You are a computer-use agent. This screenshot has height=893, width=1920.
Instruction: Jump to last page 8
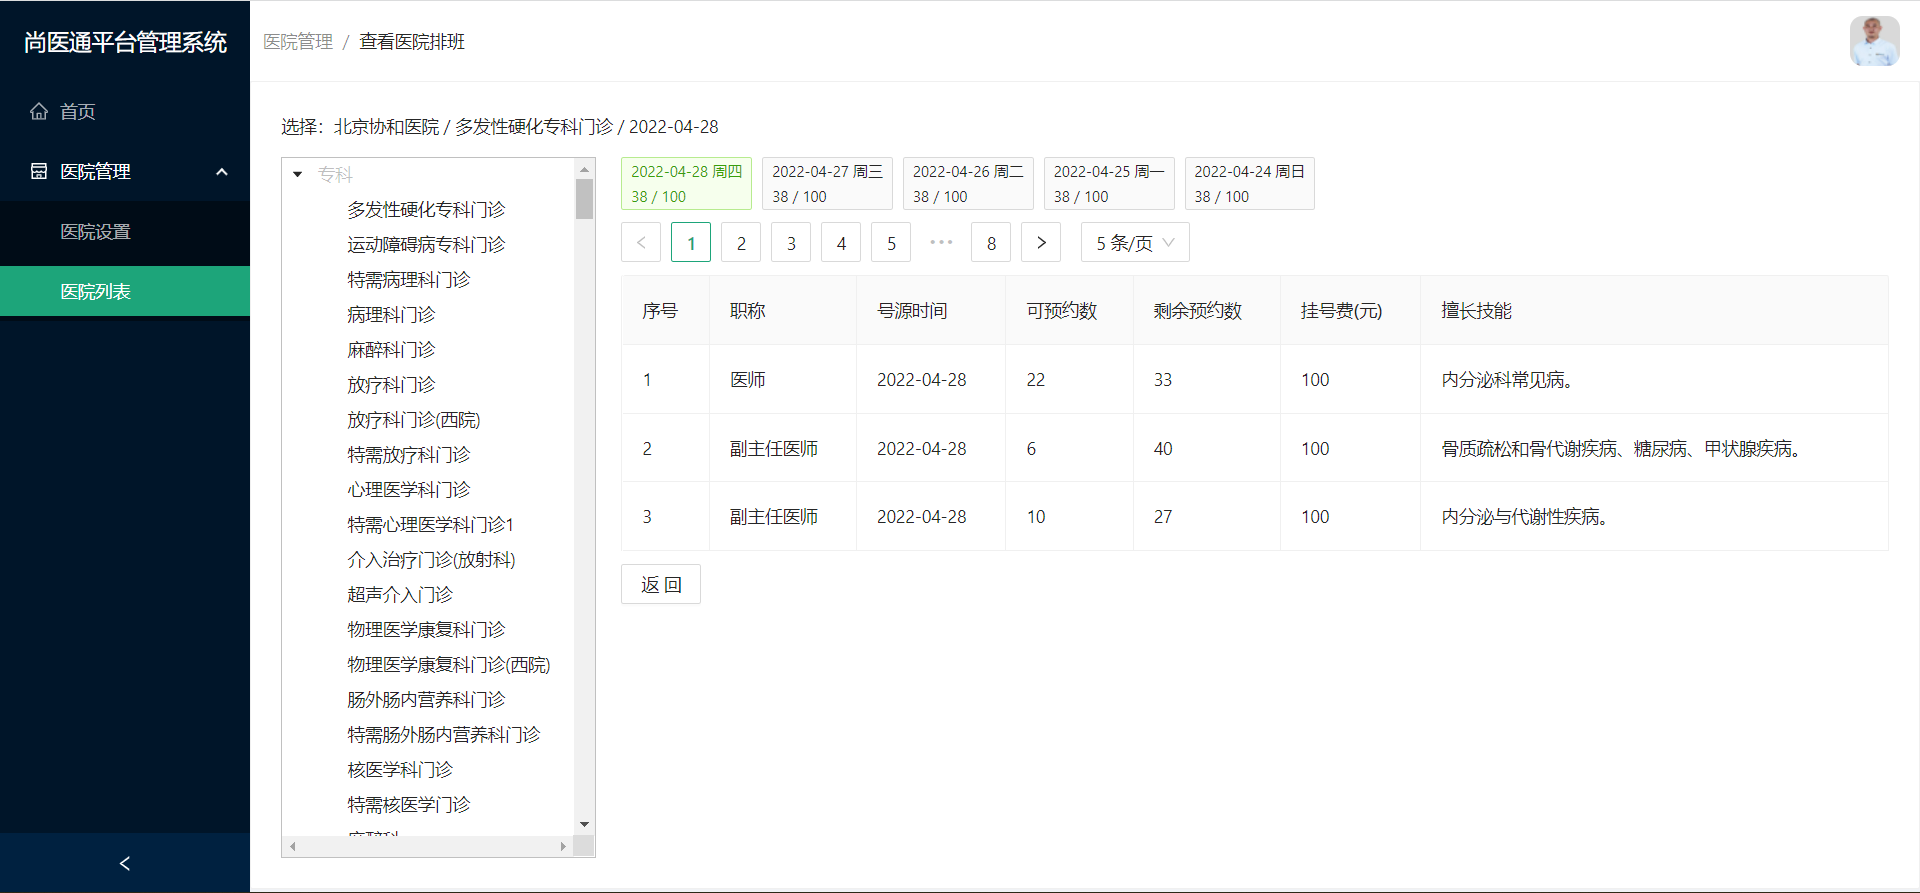(991, 242)
